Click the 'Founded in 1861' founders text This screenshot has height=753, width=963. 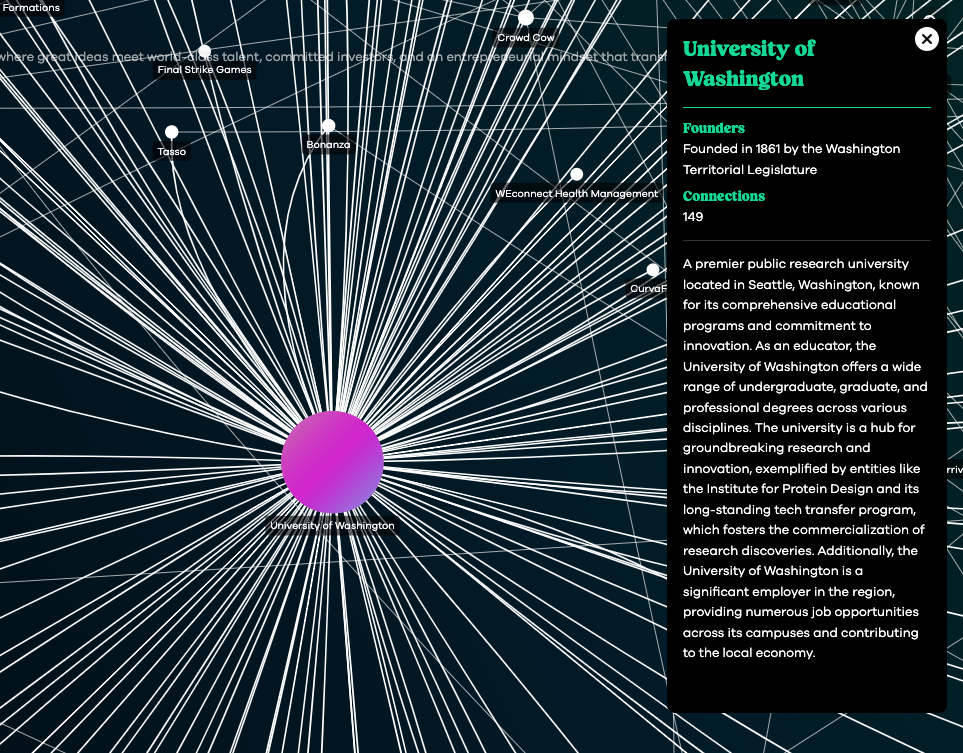coord(792,159)
